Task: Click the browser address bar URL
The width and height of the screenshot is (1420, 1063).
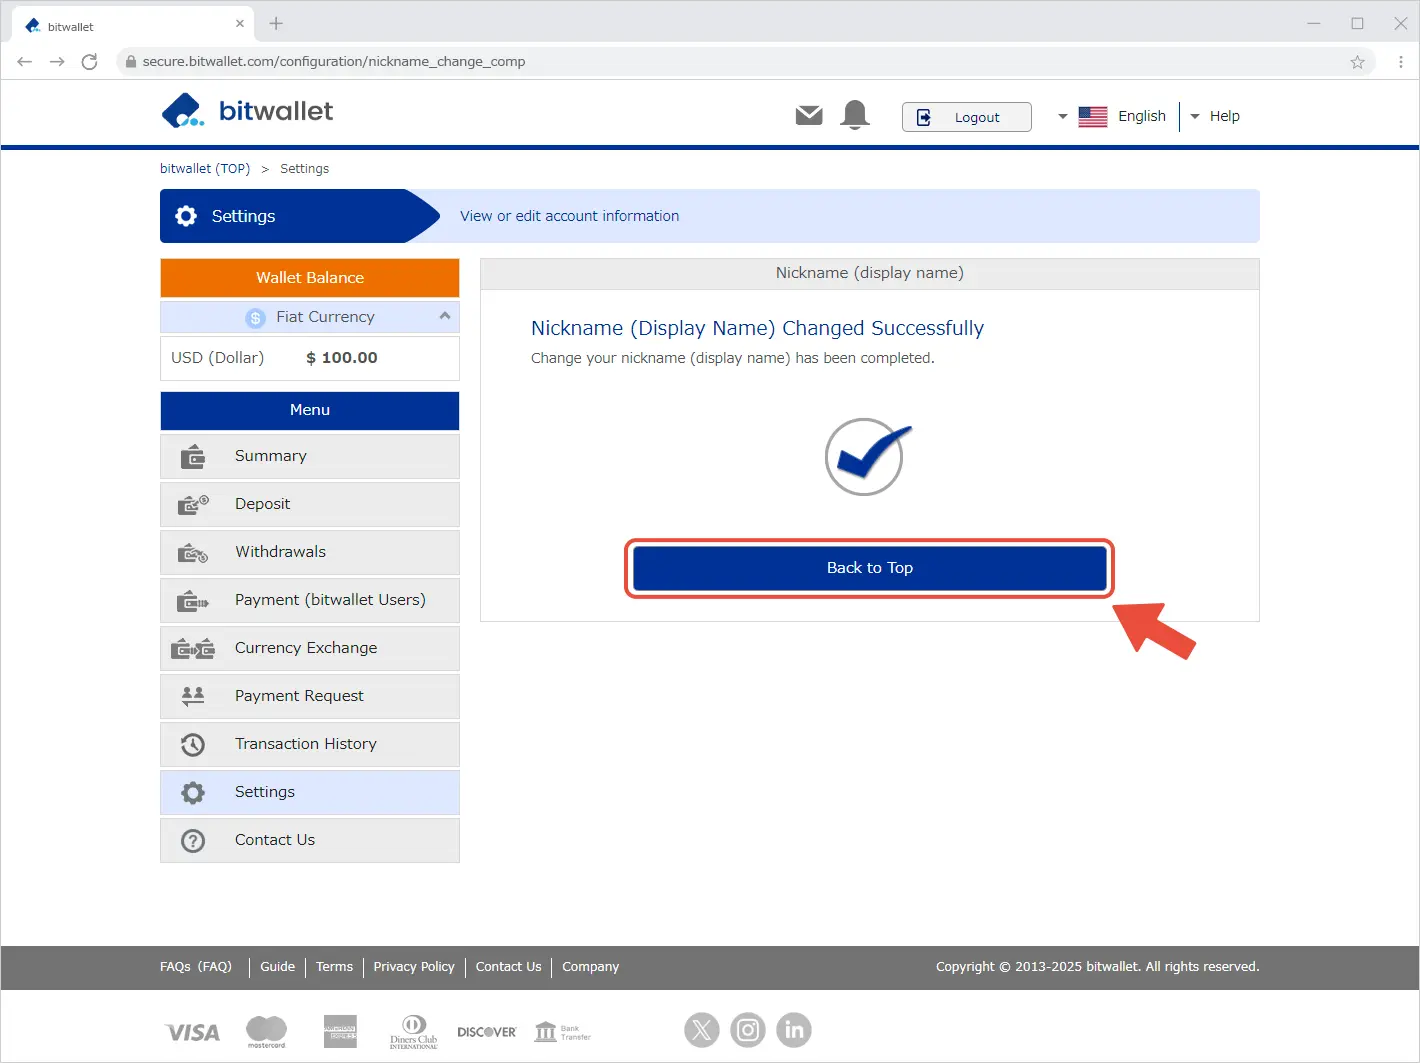Action: pyautogui.click(x=333, y=62)
